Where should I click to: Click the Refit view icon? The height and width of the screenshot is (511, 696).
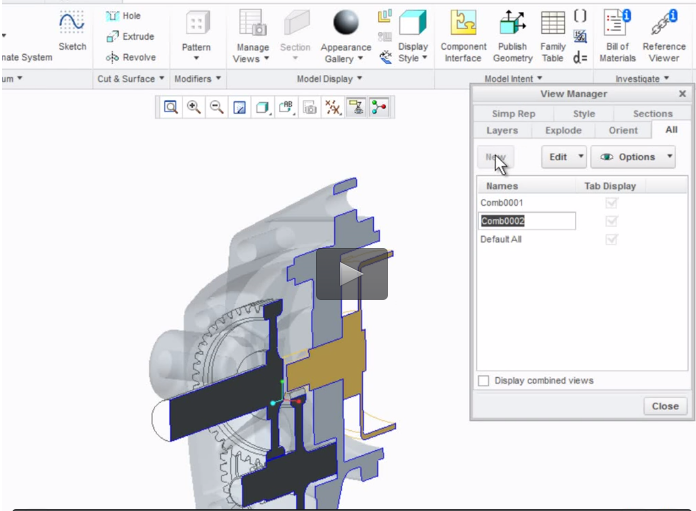(171, 107)
